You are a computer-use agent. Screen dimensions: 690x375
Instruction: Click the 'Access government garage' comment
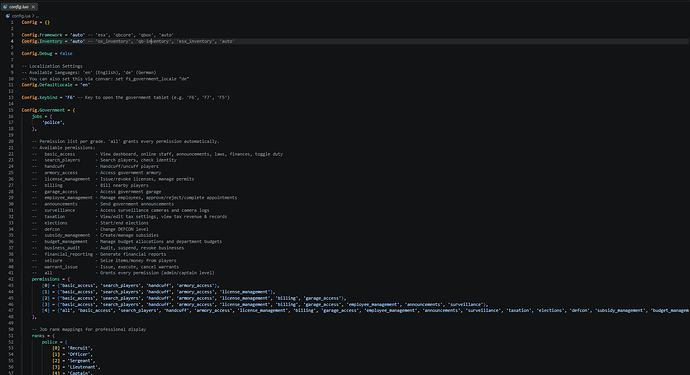[130, 192]
